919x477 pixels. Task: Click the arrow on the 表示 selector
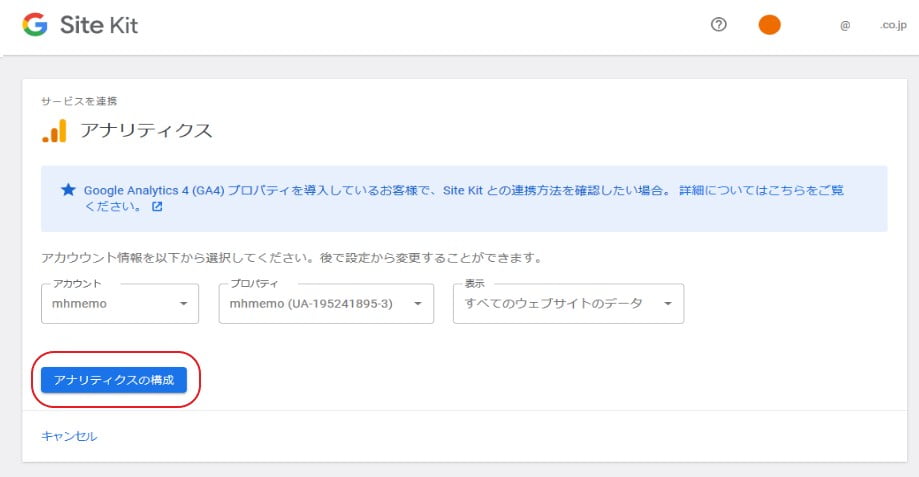pyautogui.click(x=667, y=304)
